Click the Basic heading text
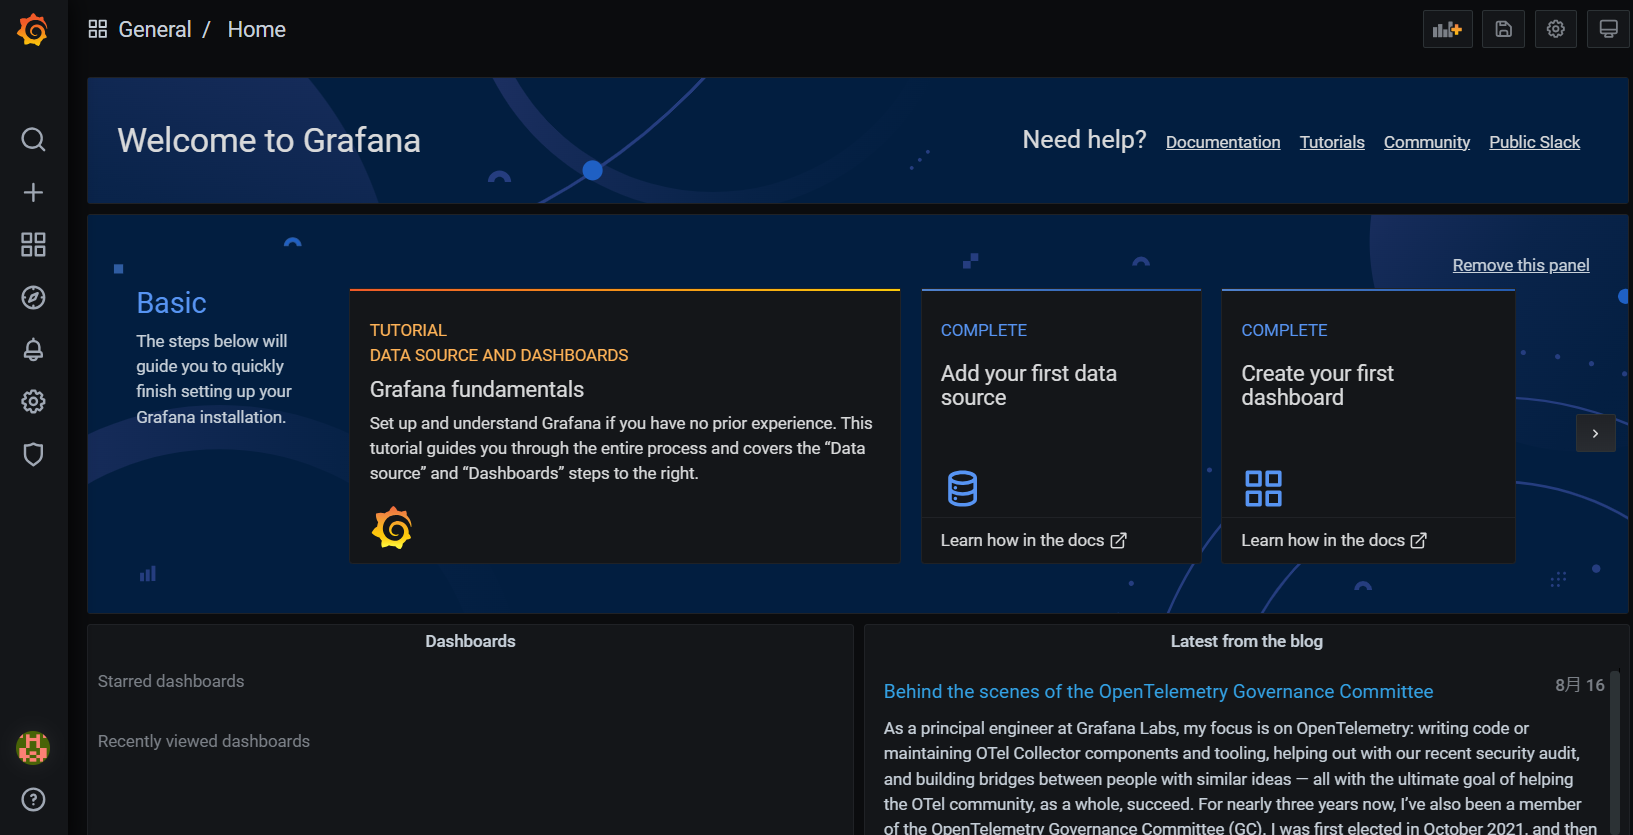1633x835 pixels. 171,303
